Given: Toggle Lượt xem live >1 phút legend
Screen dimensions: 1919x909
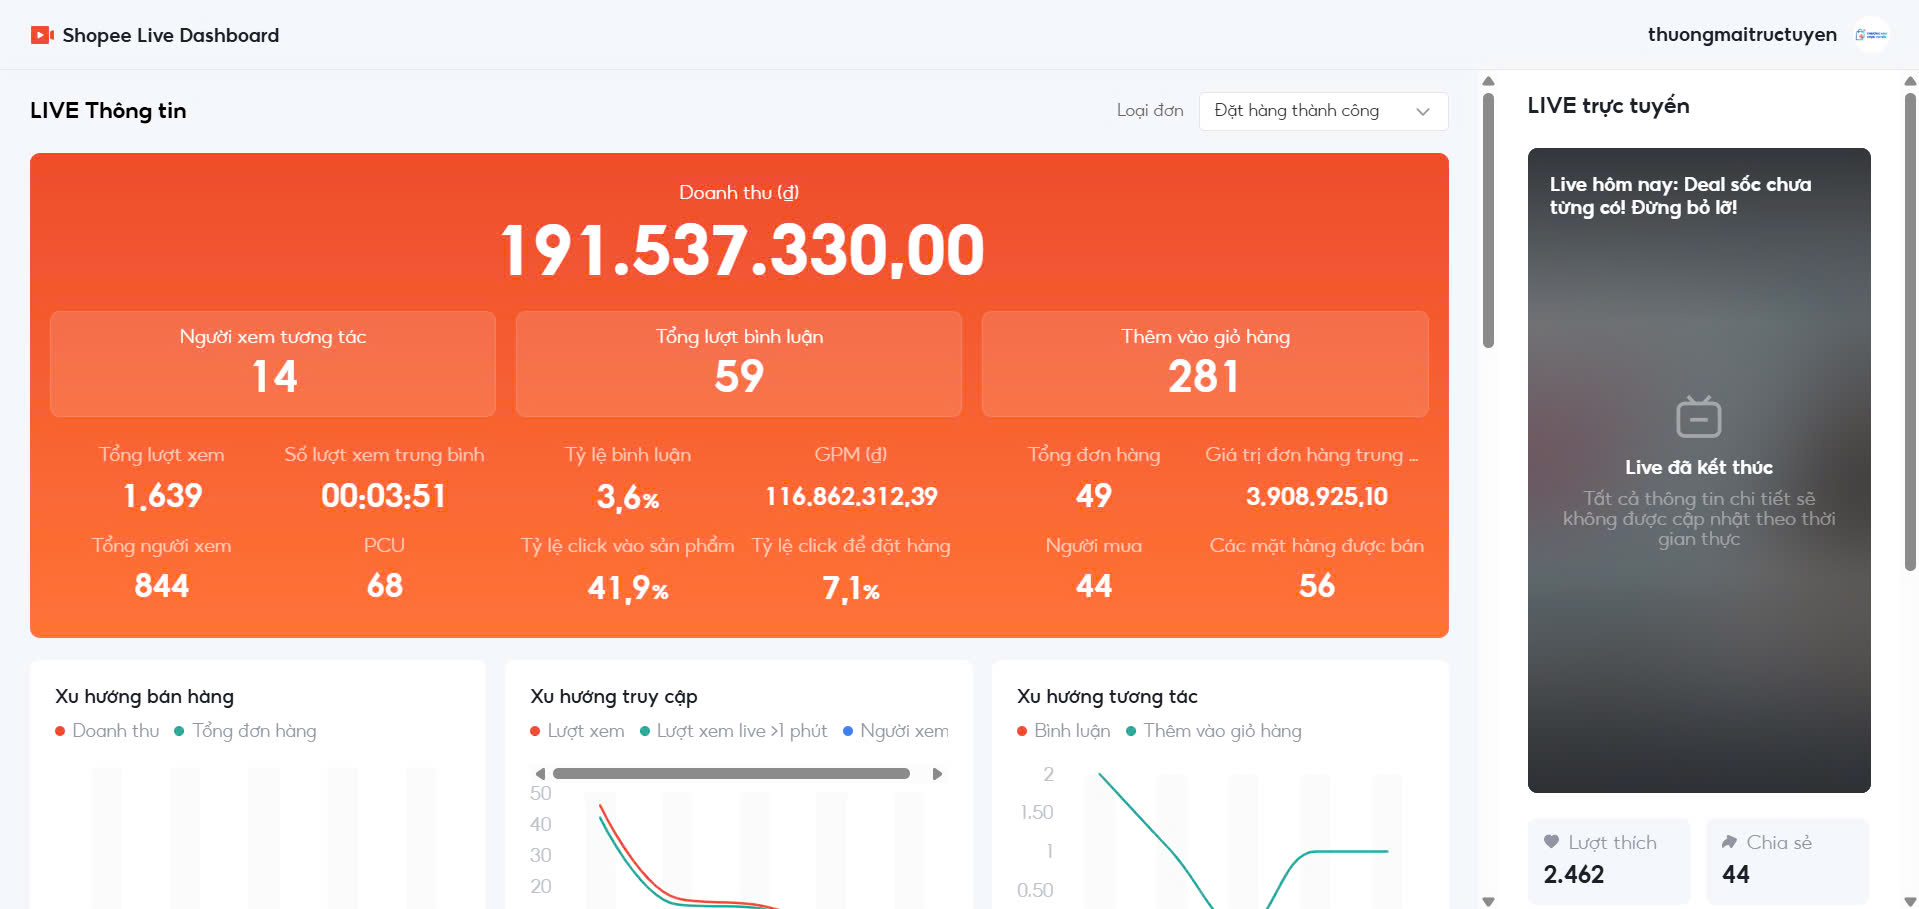Looking at the screenshot, I should point(733,731).
